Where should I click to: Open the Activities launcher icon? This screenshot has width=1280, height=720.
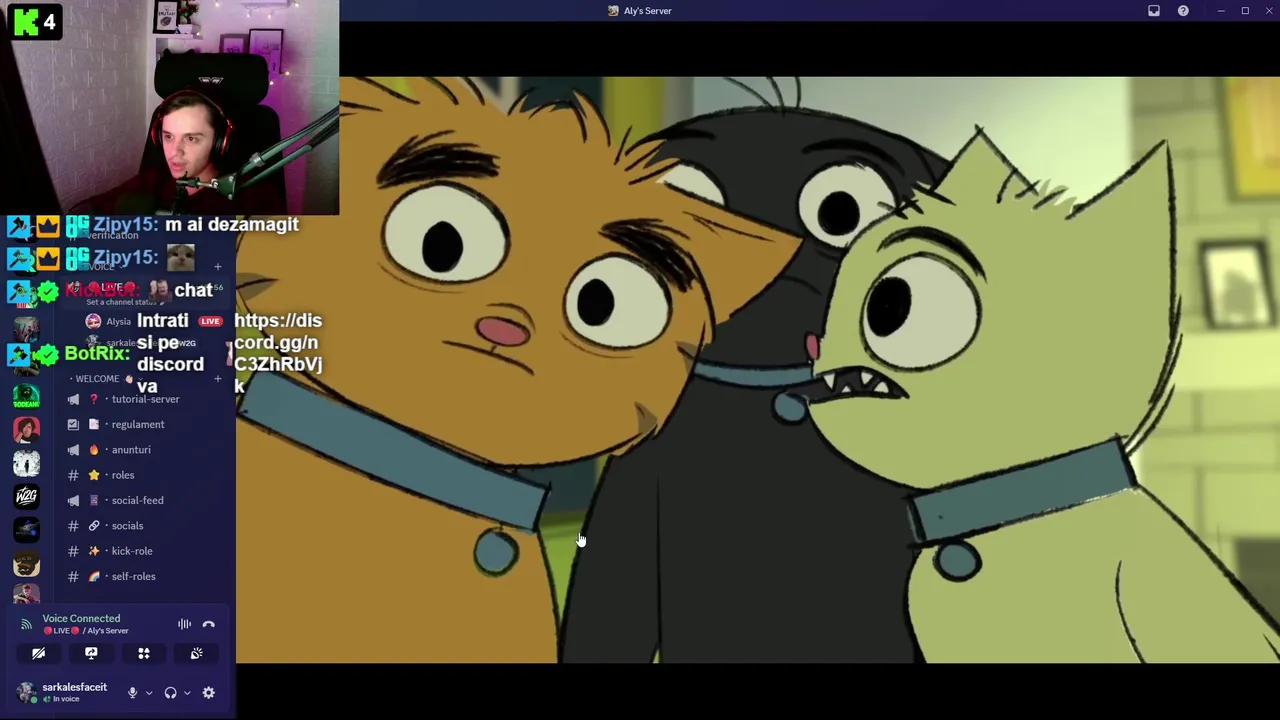coord(144,653)
